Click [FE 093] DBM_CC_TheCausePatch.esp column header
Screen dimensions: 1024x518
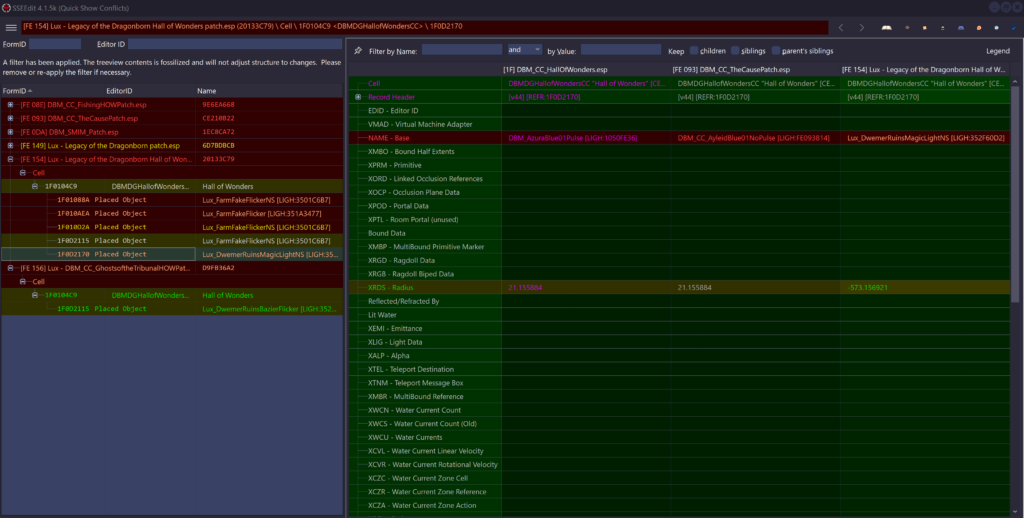tap(756, 69)
